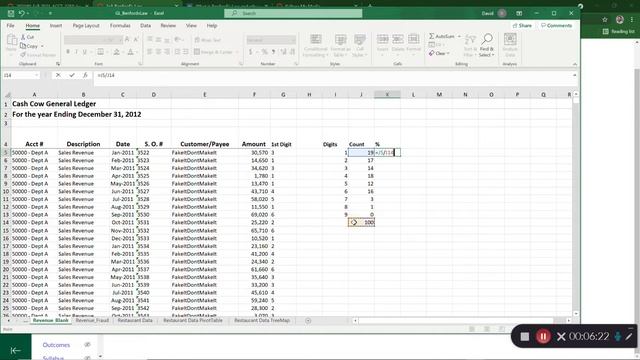Click the Cancel X in formula bar
Screen dimensions: 640x360
click(58, 75)
